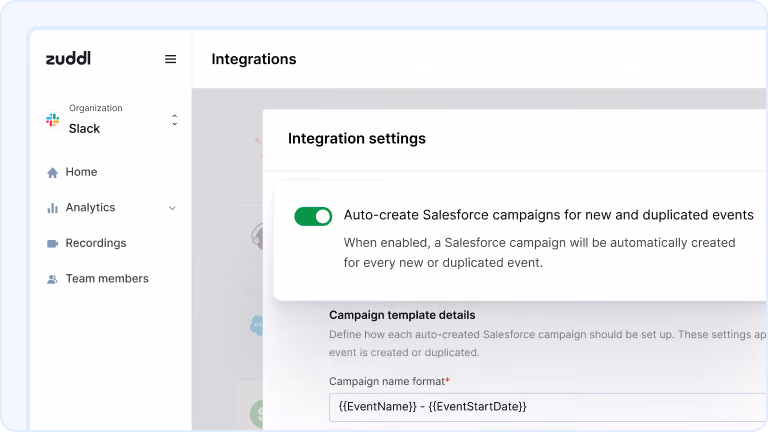768x432 pixels.
Task: Click the Home icon in sidebar
Action: pyautogui.click(x=52, y=172)
